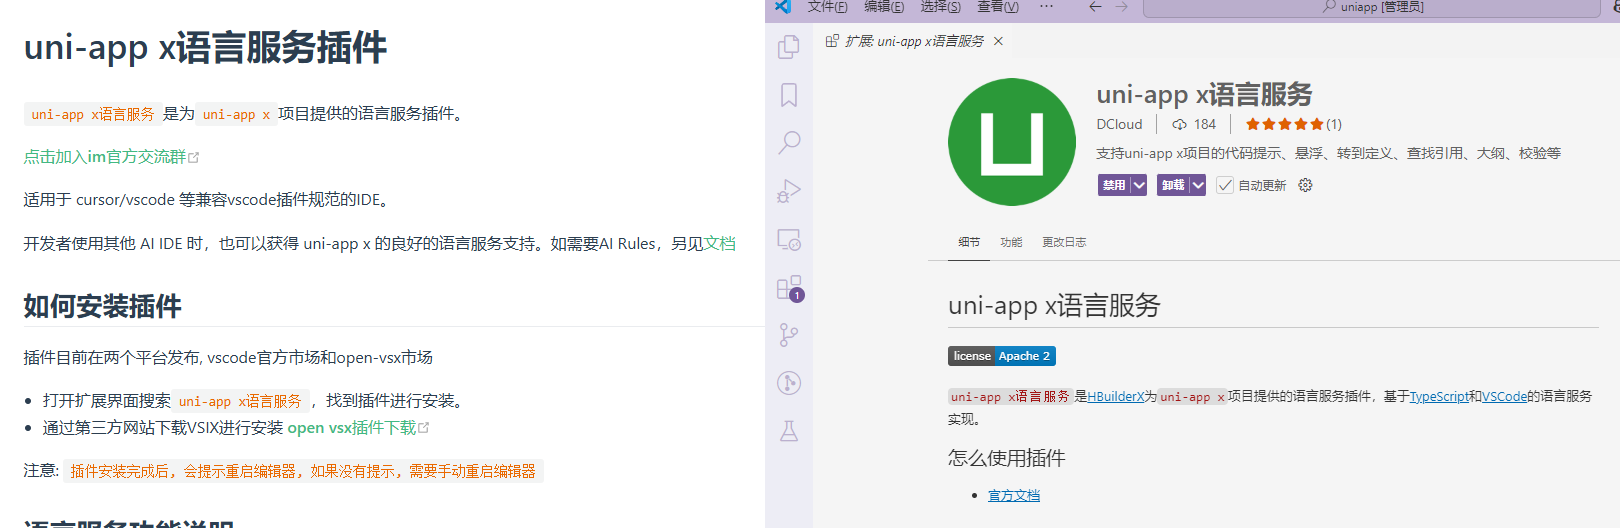This screenshot has width=1620, height=528.
Task: Click the license Apache 2 badge
Action: pyautogui.click(x=1002, y=356)
